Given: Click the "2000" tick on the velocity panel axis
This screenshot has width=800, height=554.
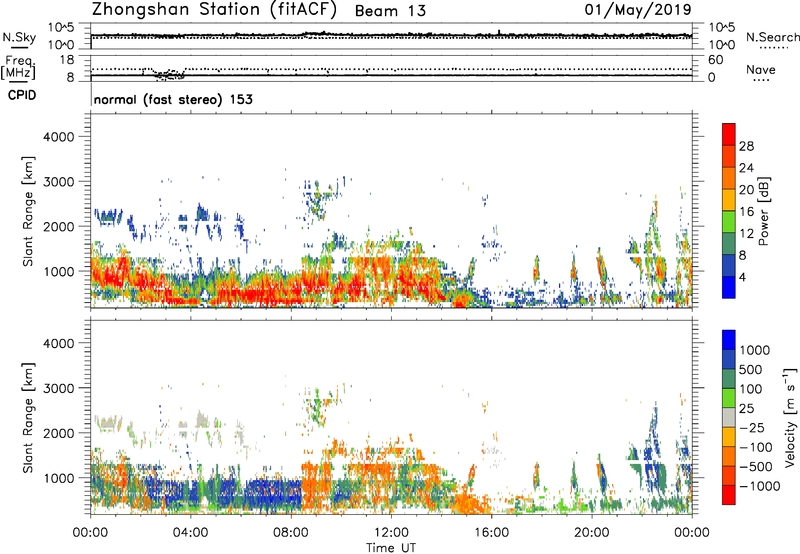Looking at the screenshot, I should pos(58,433).
